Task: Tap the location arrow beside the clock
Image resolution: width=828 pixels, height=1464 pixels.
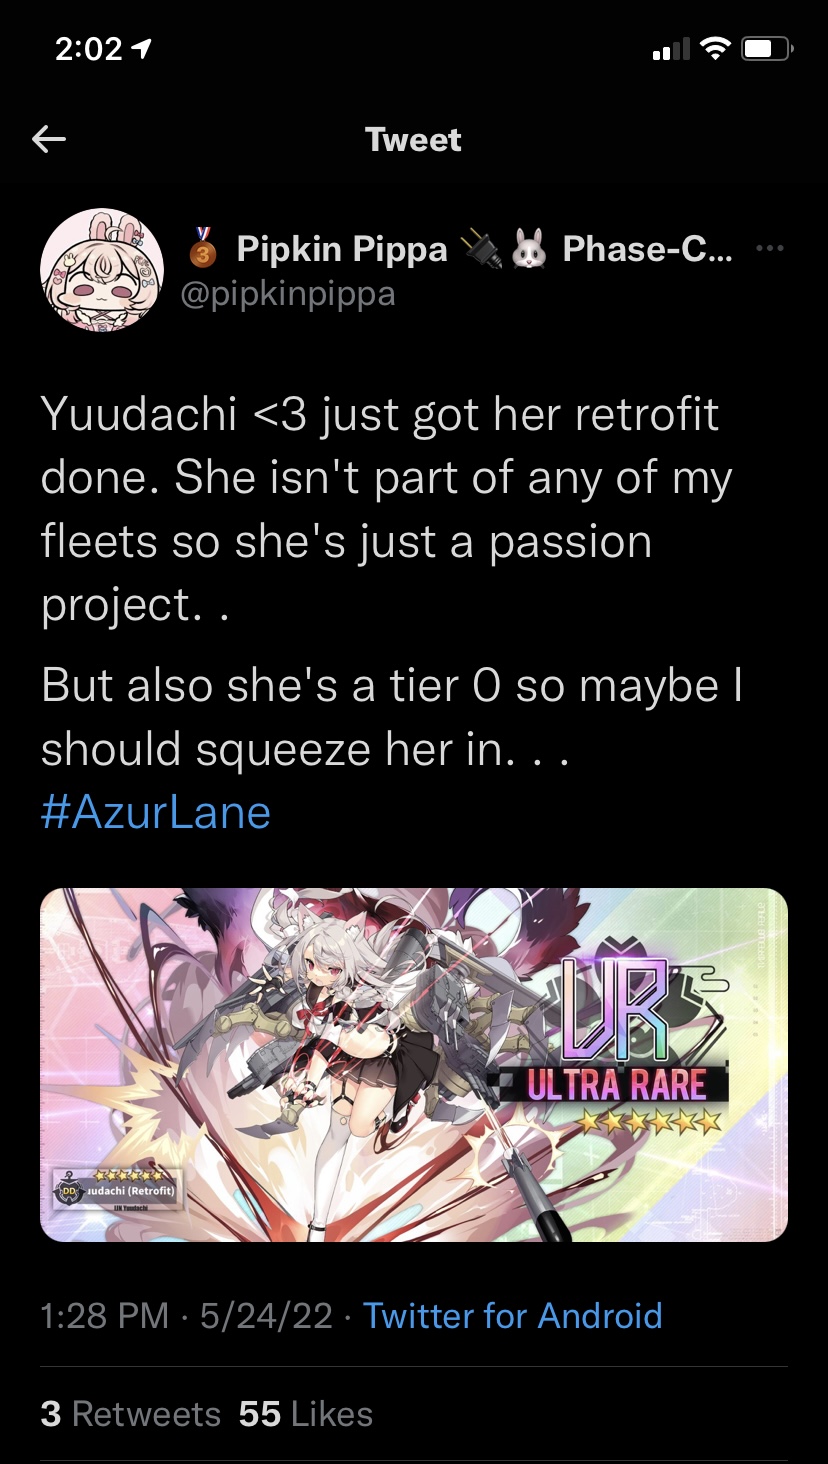Action: [x=142, y=48]
